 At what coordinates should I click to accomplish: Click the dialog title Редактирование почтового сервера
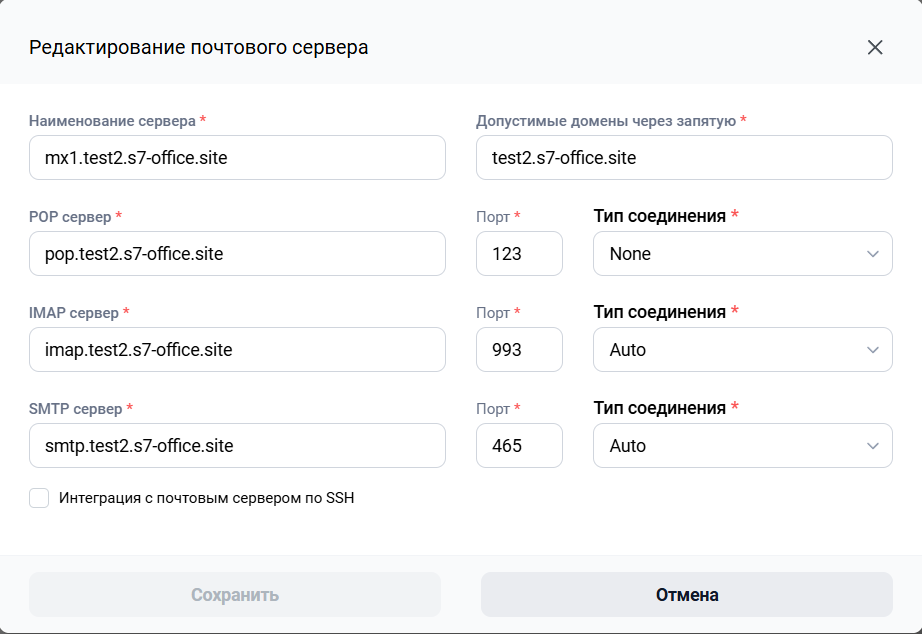[x=199, y=48]
